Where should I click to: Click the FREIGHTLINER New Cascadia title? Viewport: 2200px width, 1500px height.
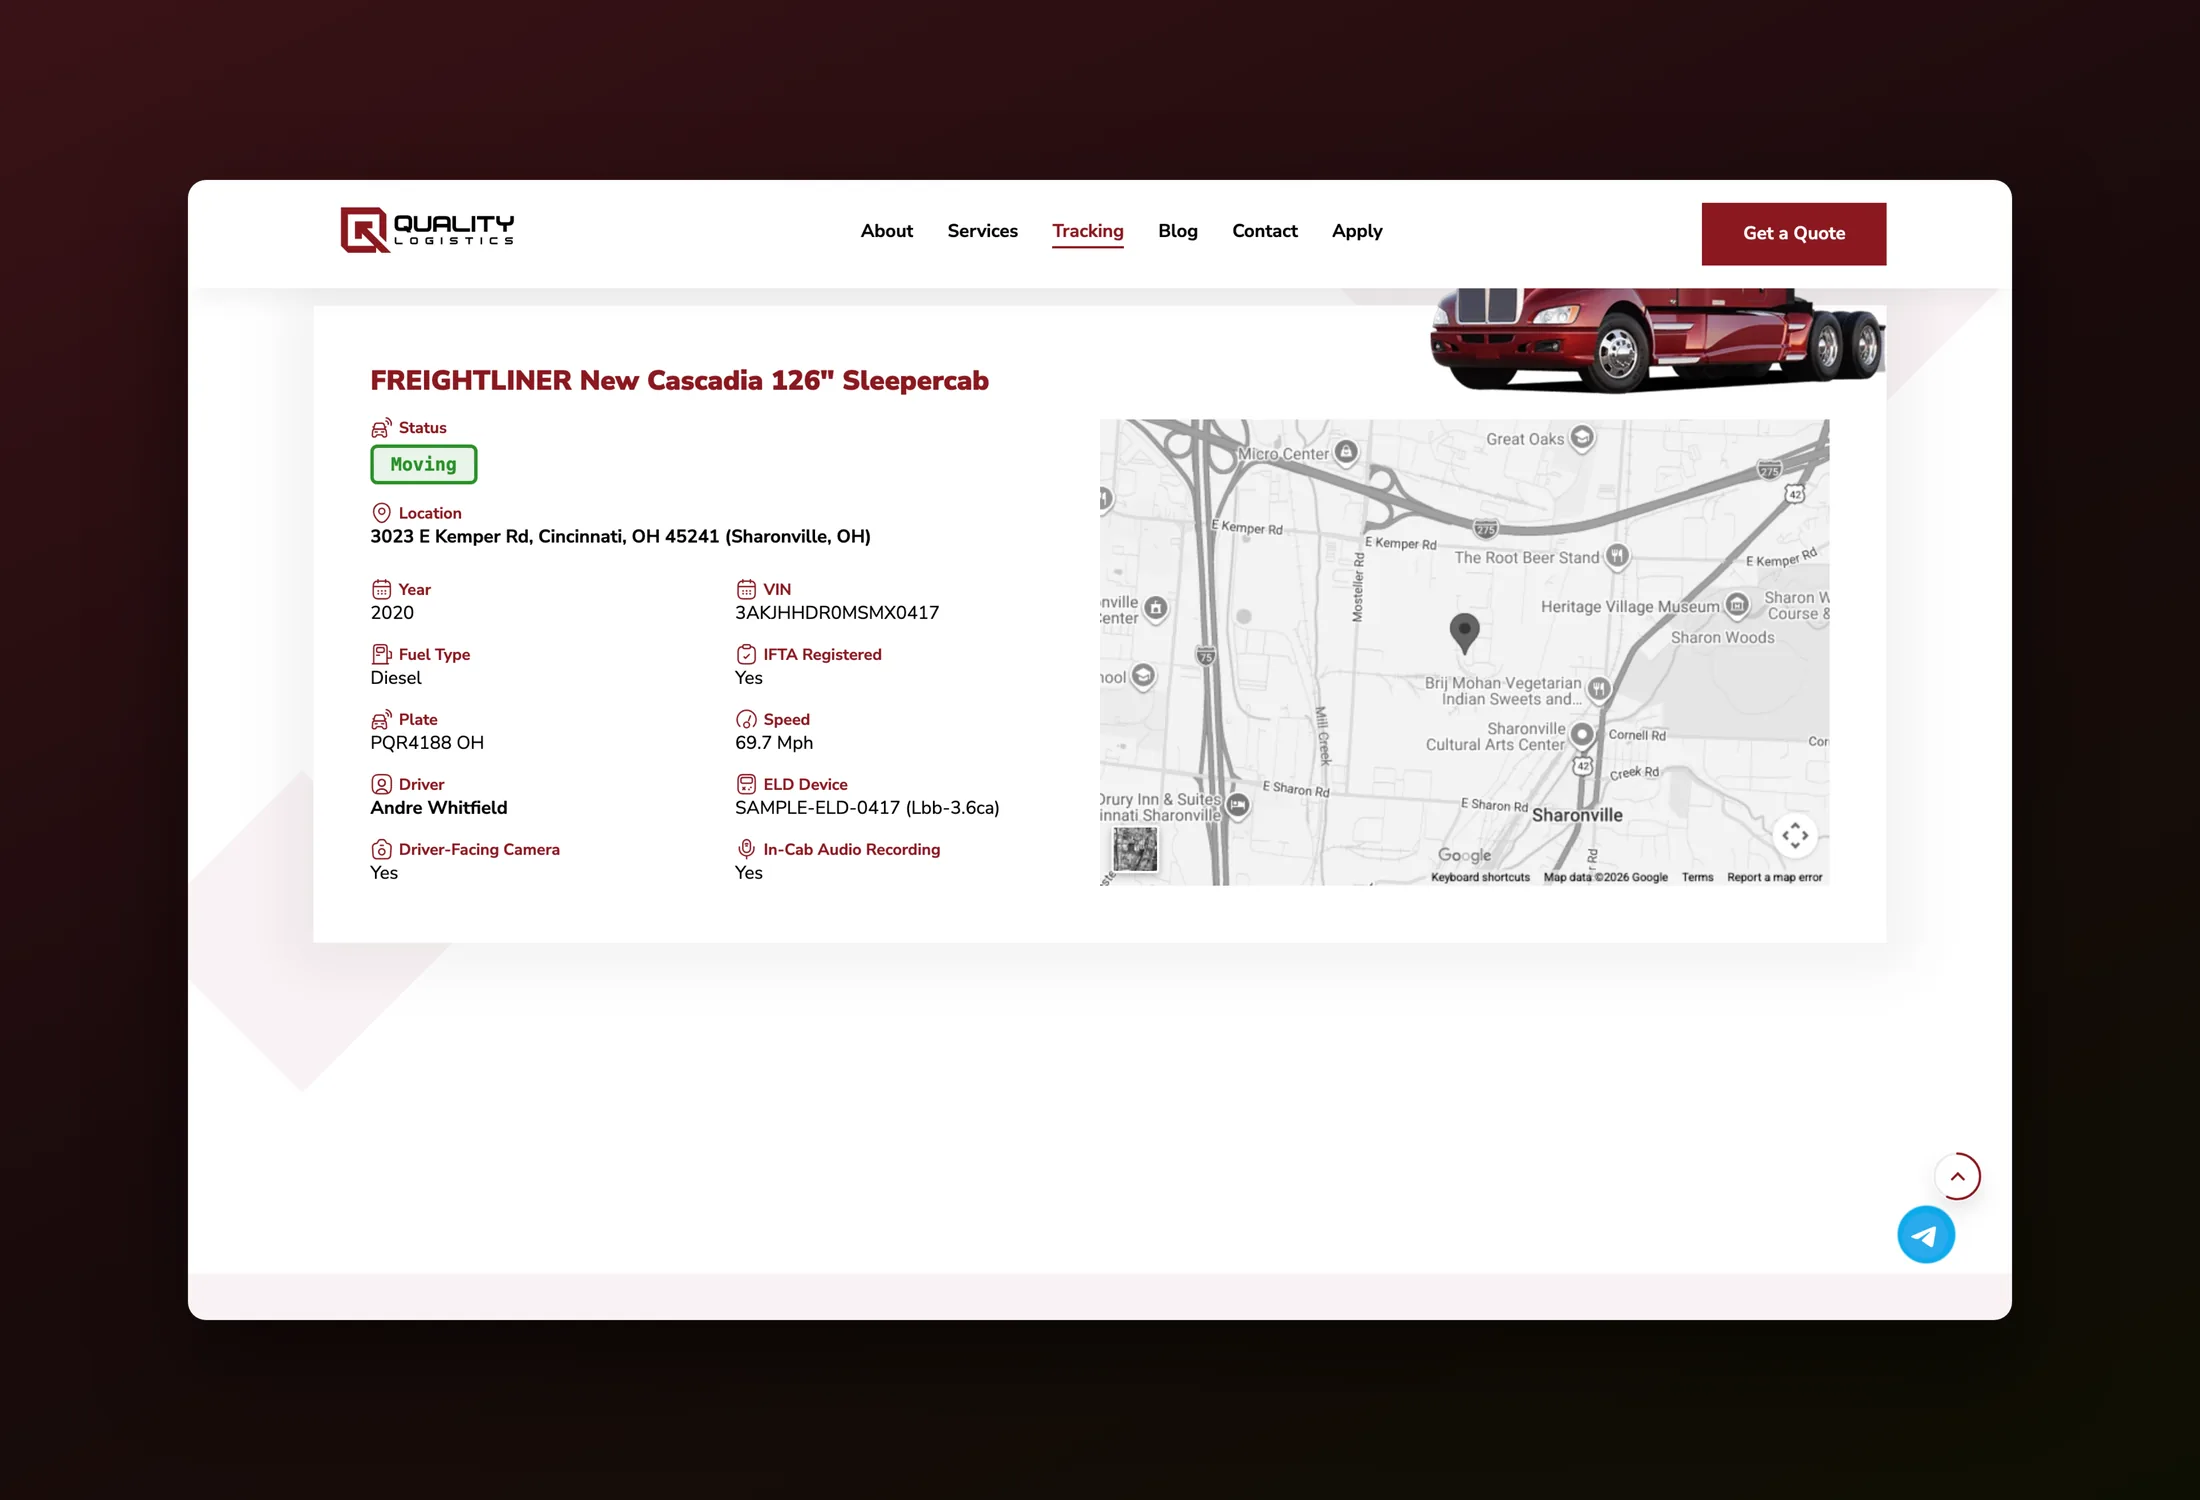679,381
